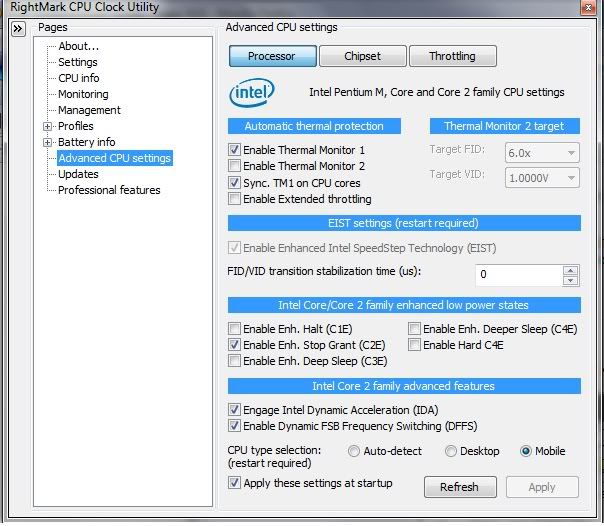Image resolution: width=604 pixels, height=526 pixels.
Task: Check Enable Enh. Deep Sleep (C3E)
Action: 234,361
